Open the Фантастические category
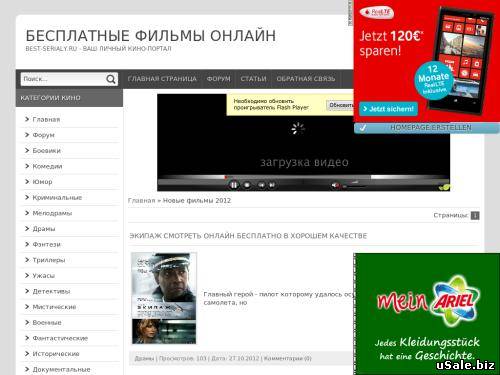 coord(60,338)
